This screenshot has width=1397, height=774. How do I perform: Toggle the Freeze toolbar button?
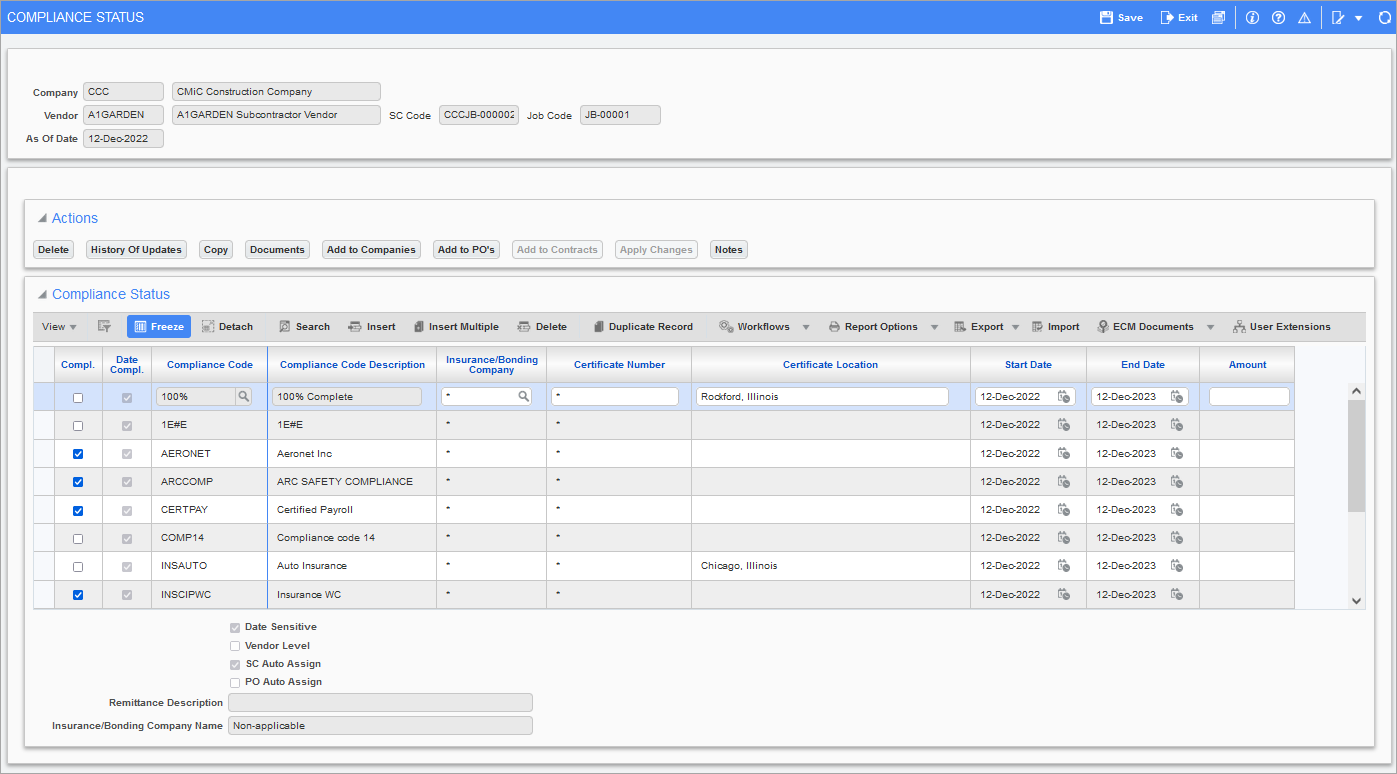159,326
